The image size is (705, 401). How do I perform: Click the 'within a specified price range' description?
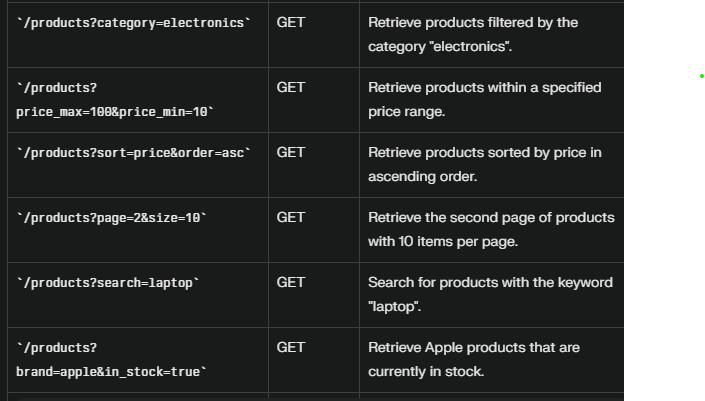pyautogui.click(x=485, y=99)
